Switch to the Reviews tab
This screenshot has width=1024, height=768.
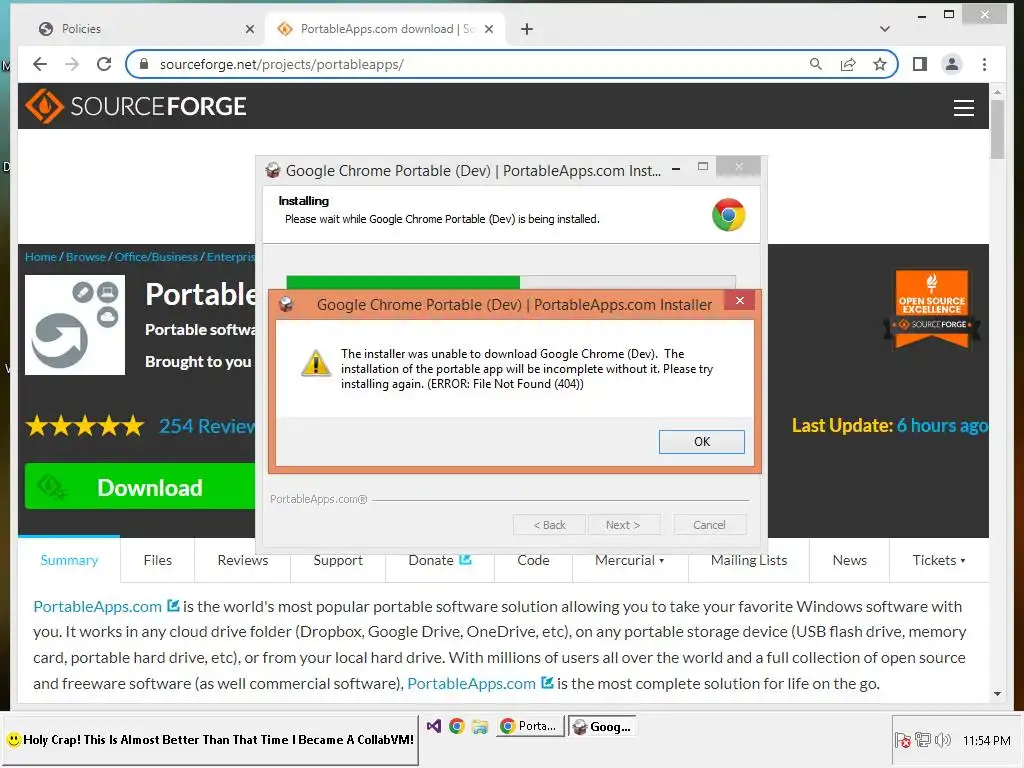pyautogui.click(x=243, y=560)
